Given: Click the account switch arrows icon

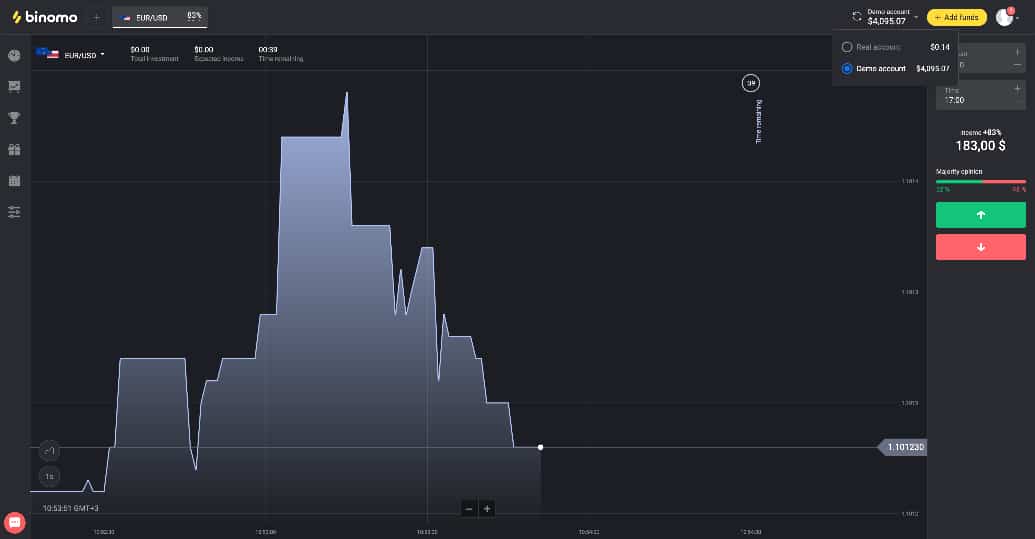Looking at the screenshot, I should 857,17.
